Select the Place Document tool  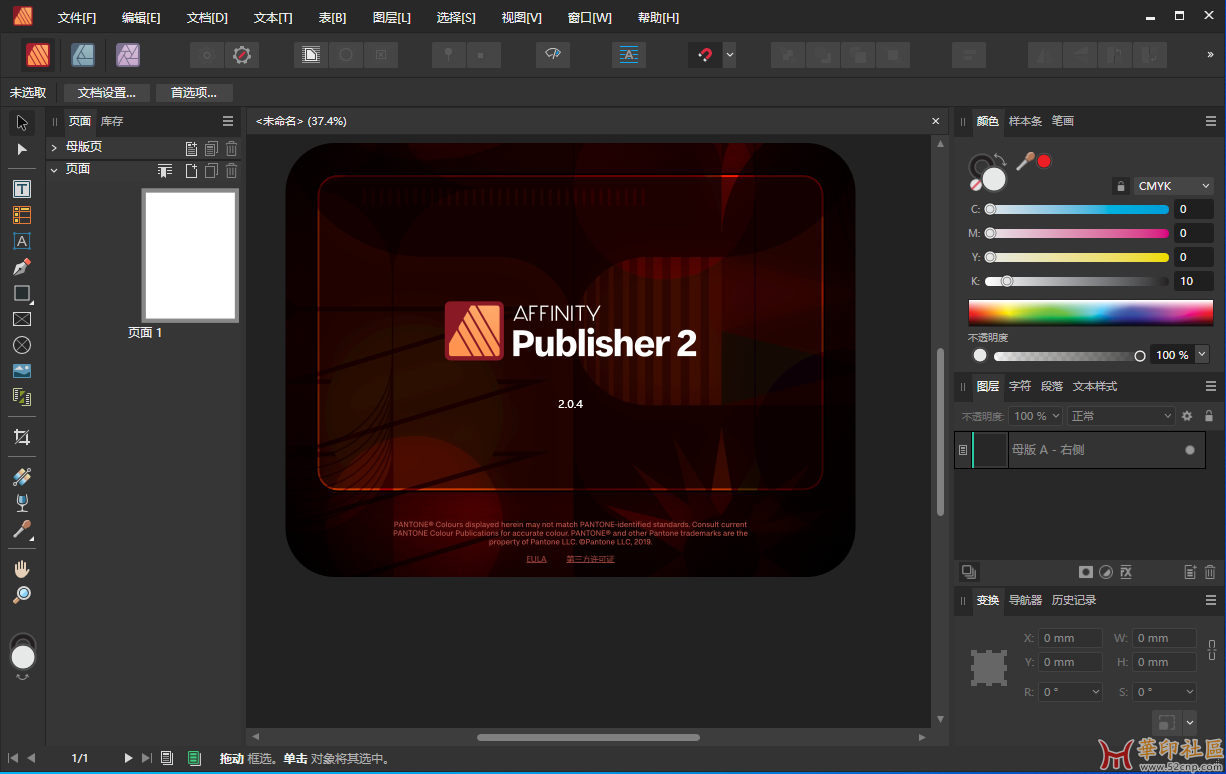22,397
